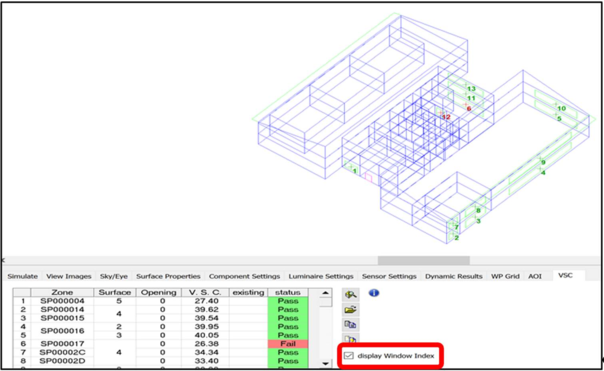604x371 pixels.
Task: Click the open folder icon
Action: pos(351,310)
